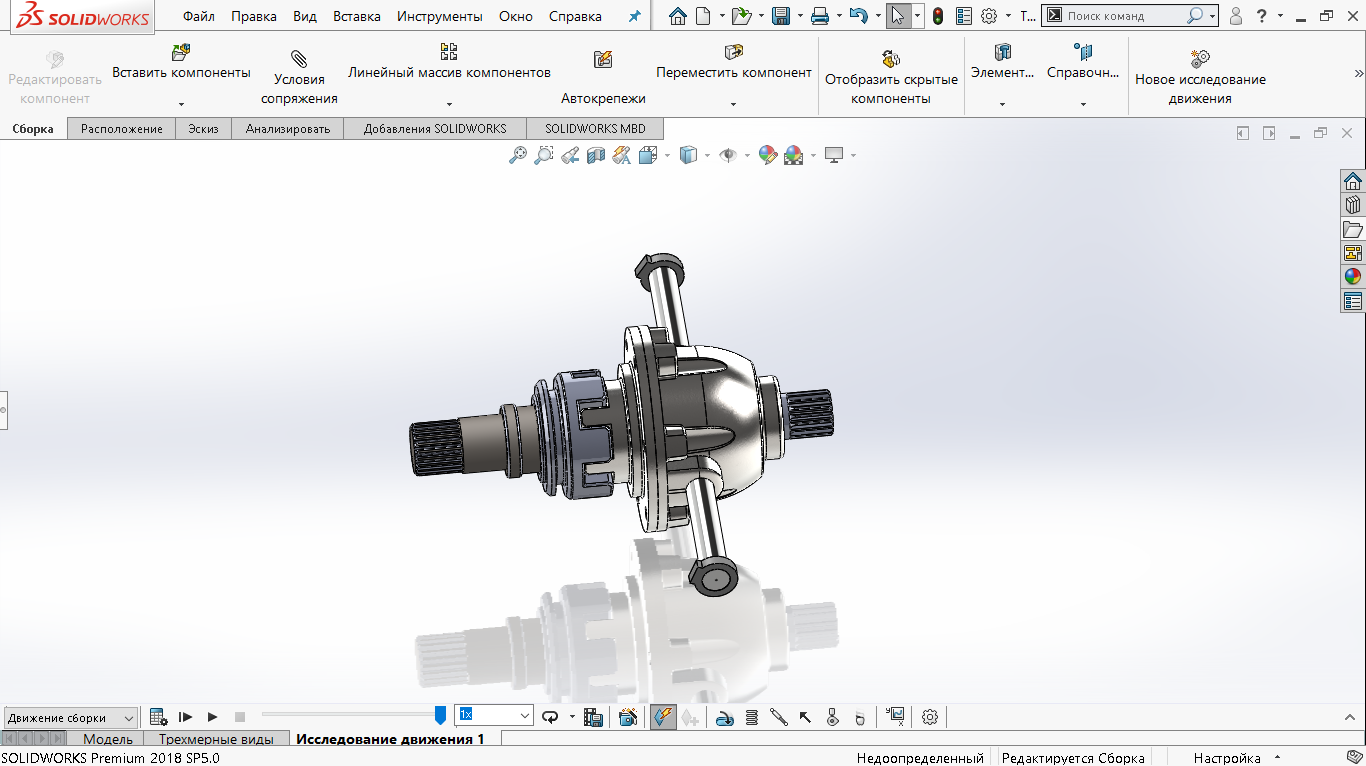Viewport: 1366px width, 766px height.
Task: Click the Edit Appearance color ball icon
Action: tap(767, 155)
